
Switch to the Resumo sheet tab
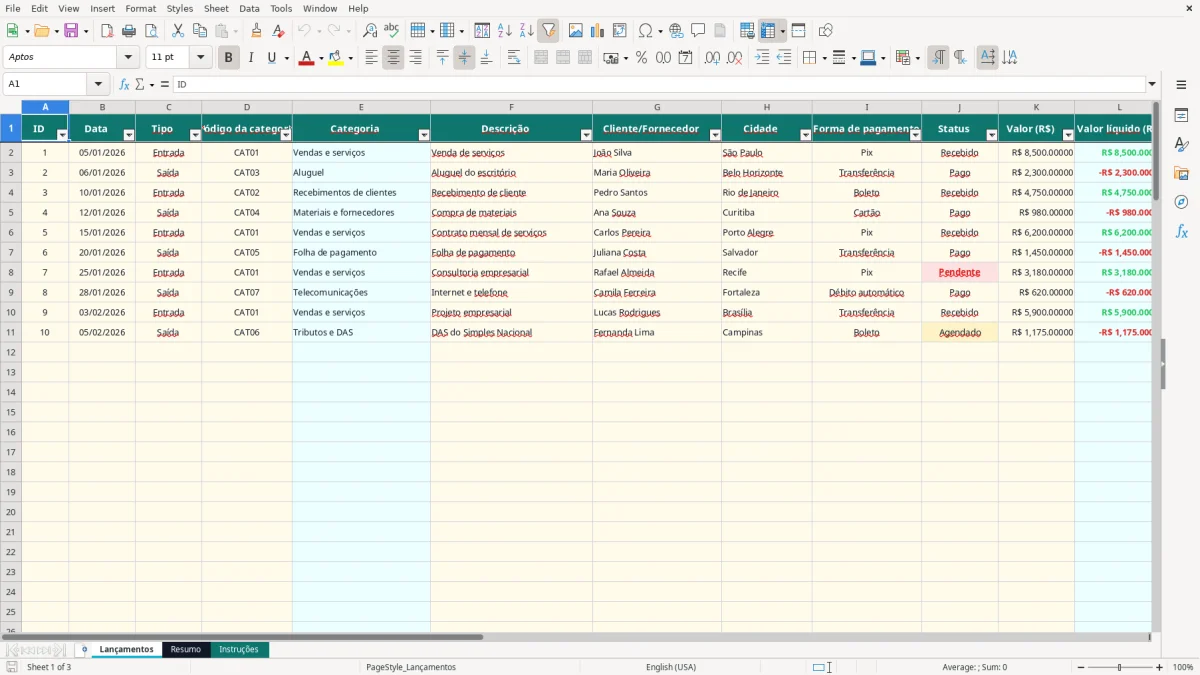(185, 650)
